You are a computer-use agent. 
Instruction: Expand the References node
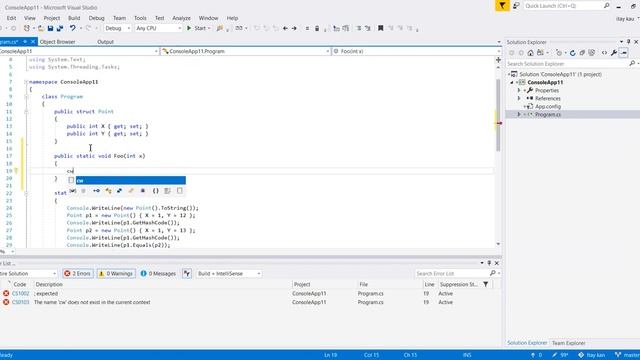(x=519, y=98)
